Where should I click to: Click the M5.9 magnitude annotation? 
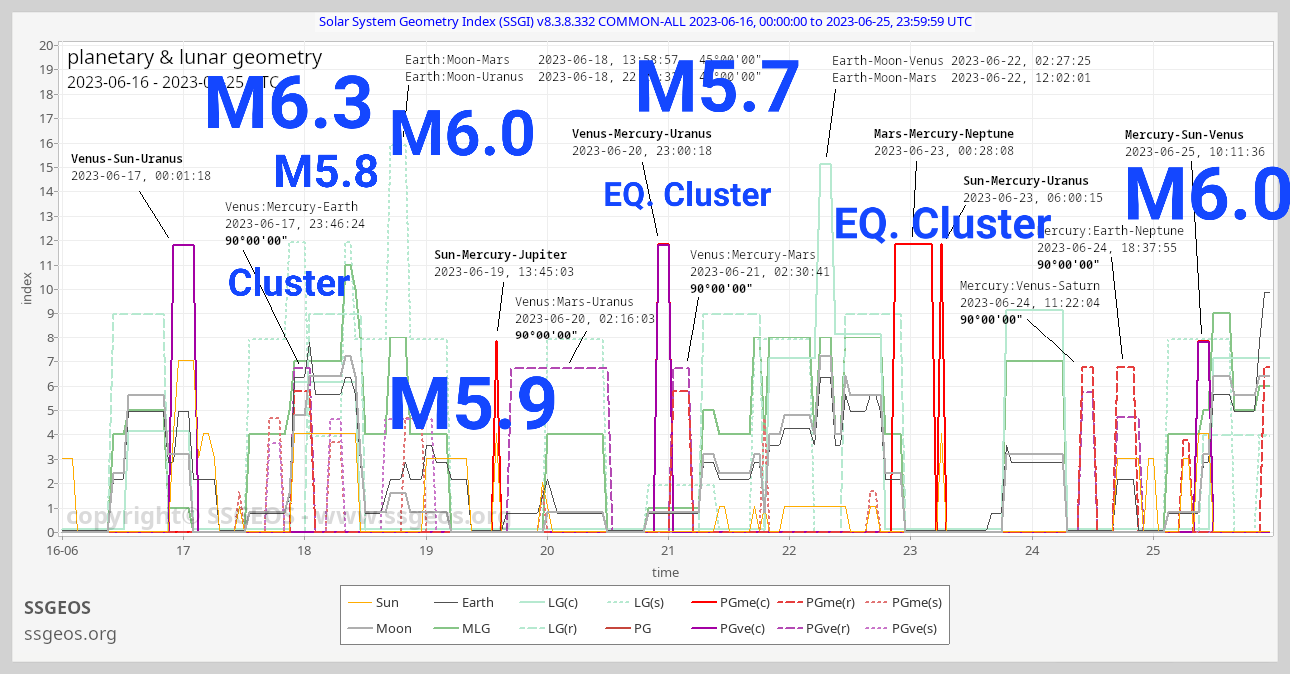click(472, 403)
